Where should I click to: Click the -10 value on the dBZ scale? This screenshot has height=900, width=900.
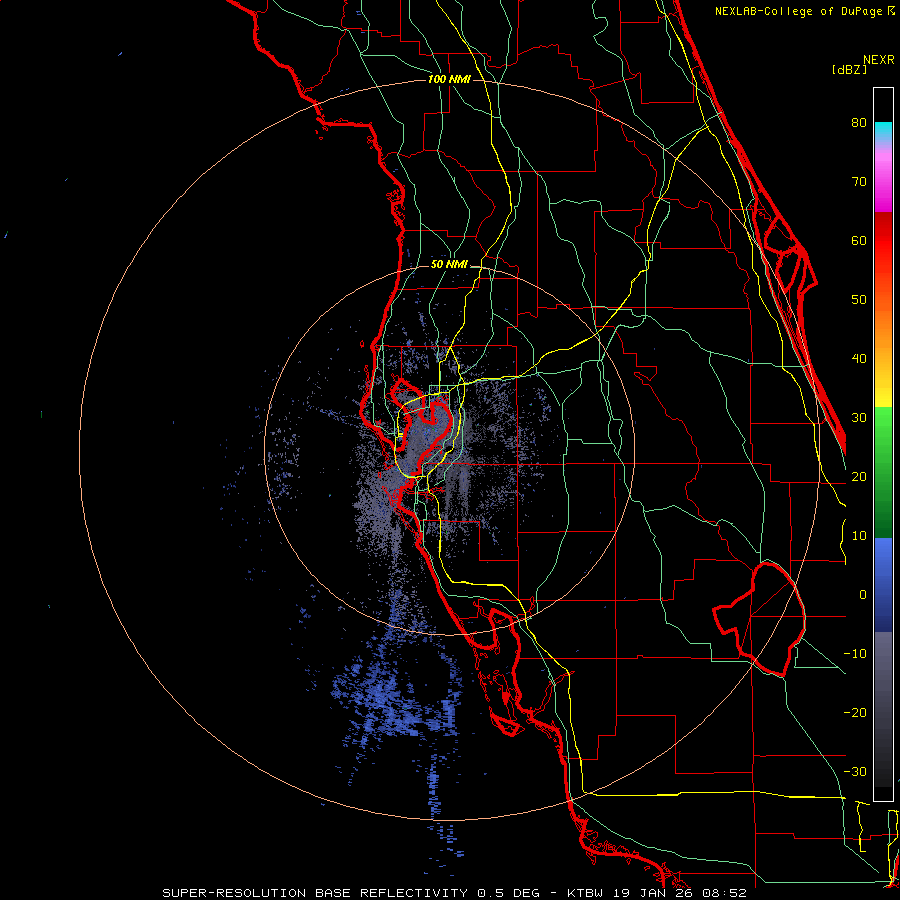[x=855, y=654]
